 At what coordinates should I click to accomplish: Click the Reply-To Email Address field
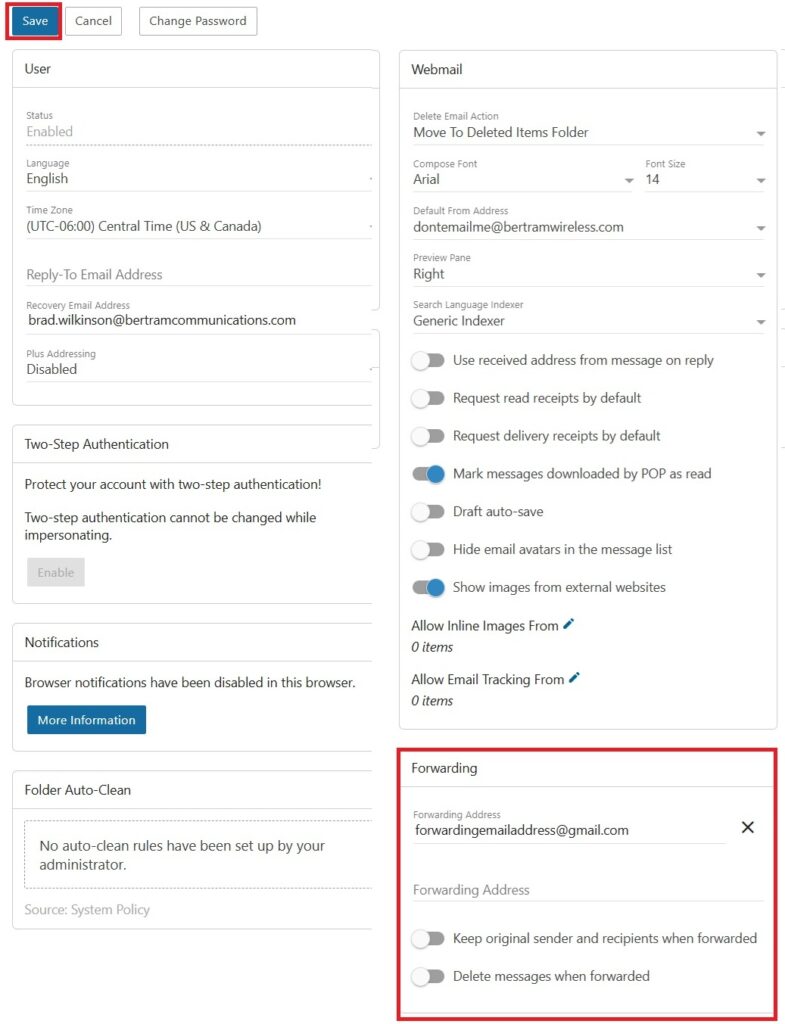(196, 274)
